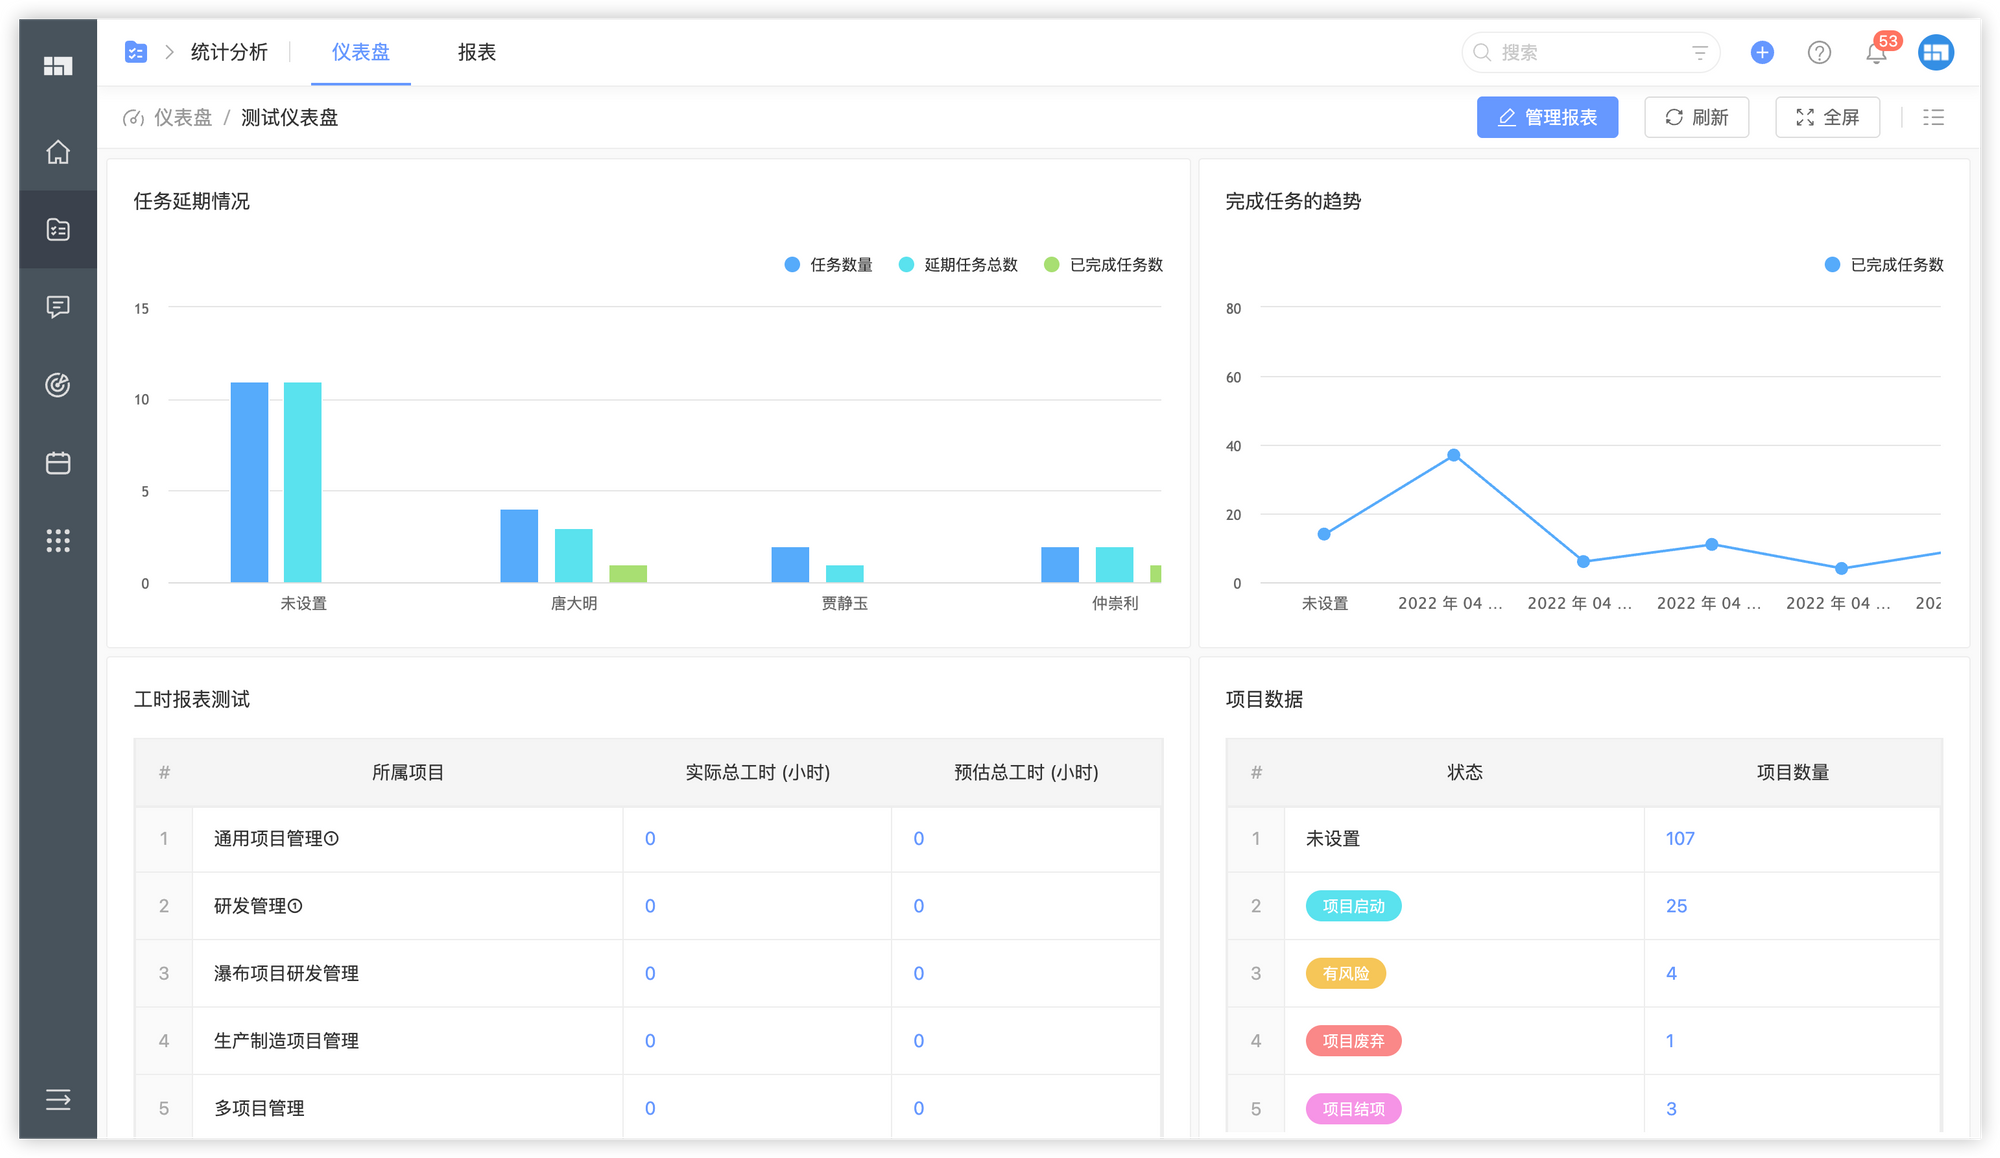Click the 管理报表 button
Screen dimensions: 2000x1158
pyautogui.click(x=1547, y=117)
